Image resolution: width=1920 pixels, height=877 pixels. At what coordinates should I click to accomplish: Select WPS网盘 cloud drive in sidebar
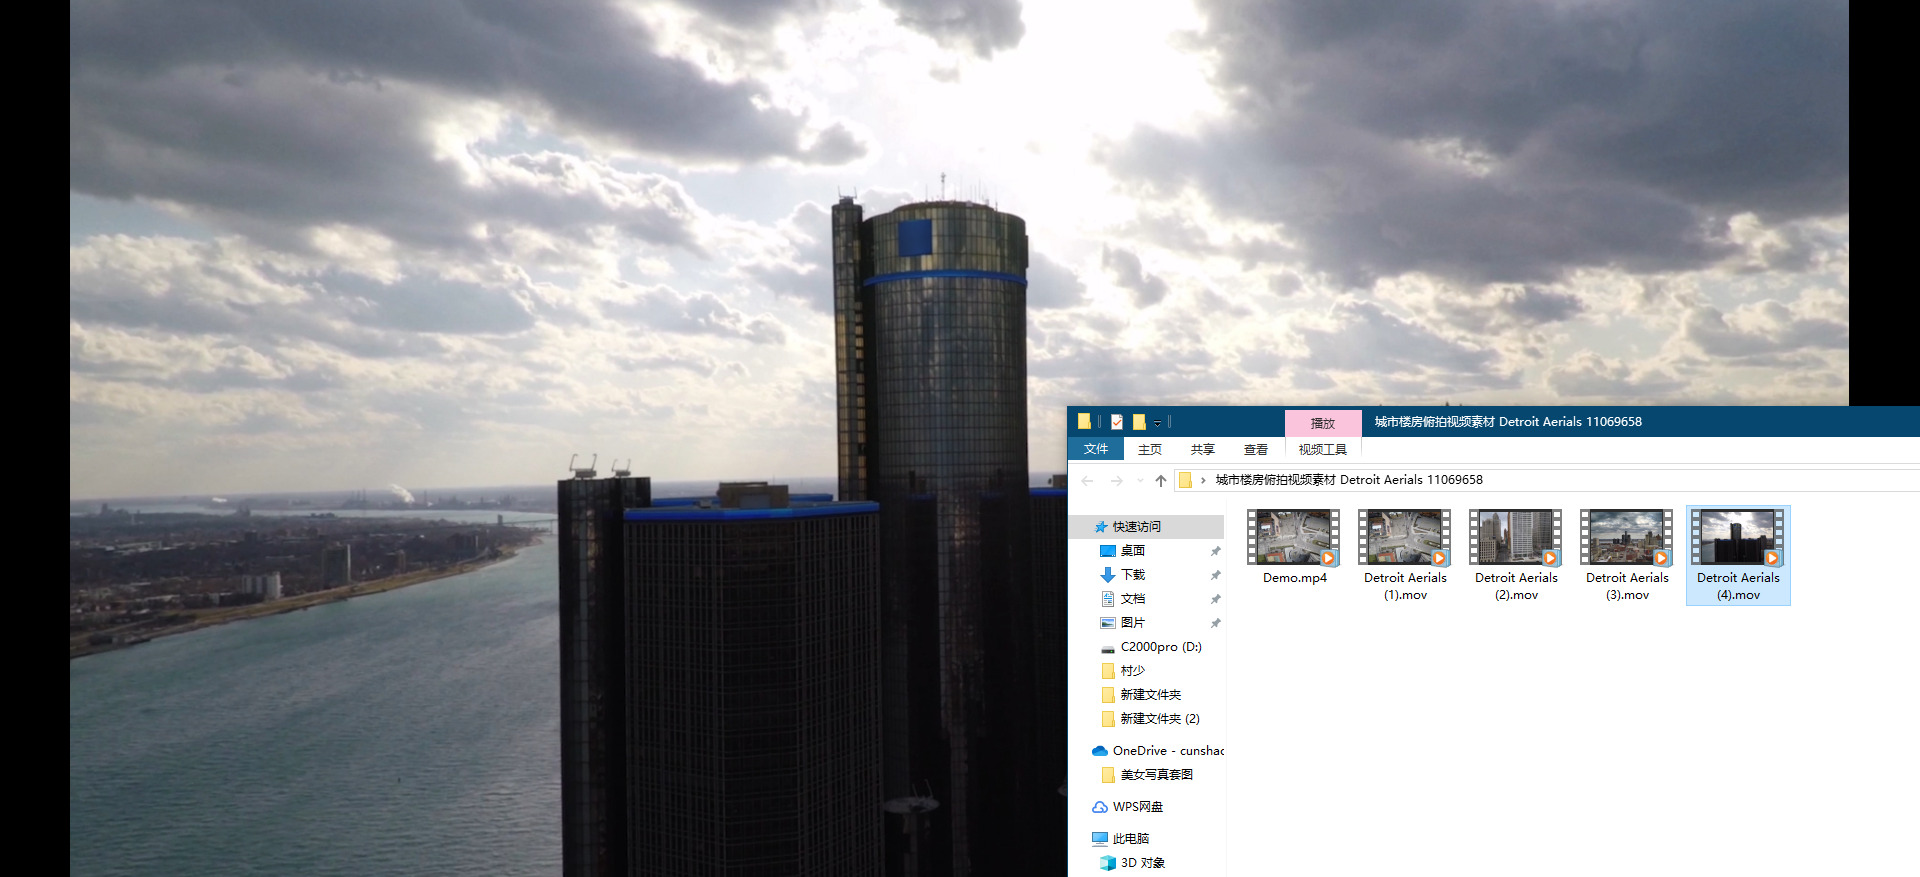point(1137,807)
